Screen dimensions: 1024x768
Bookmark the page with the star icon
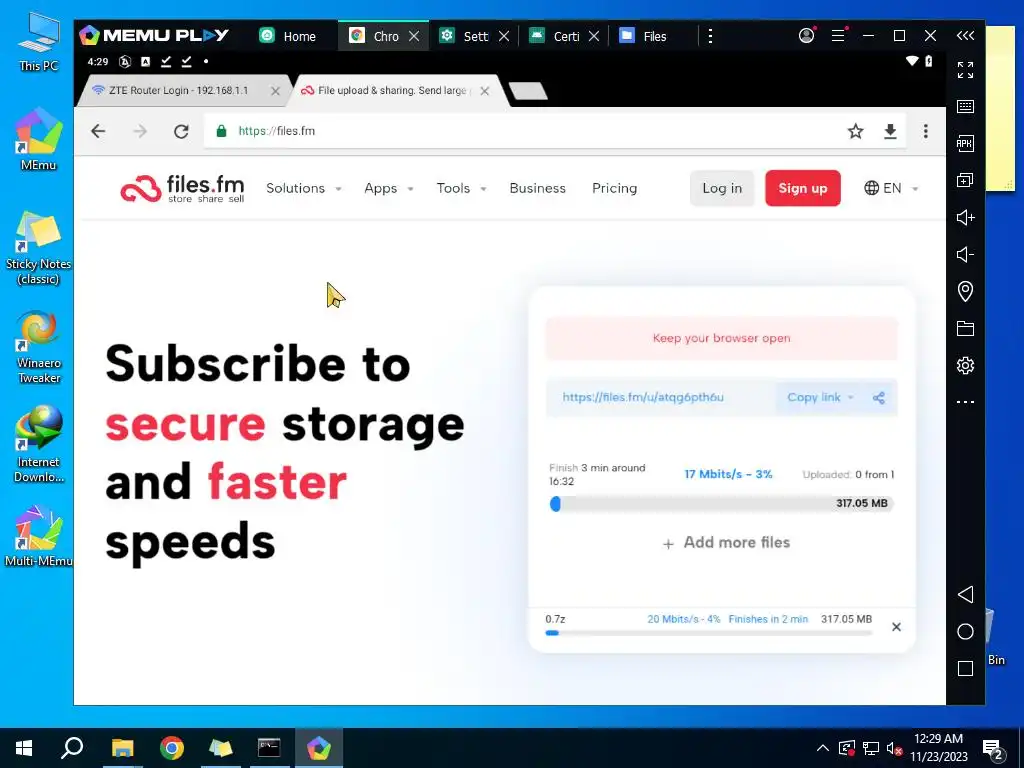pos(856,131)
